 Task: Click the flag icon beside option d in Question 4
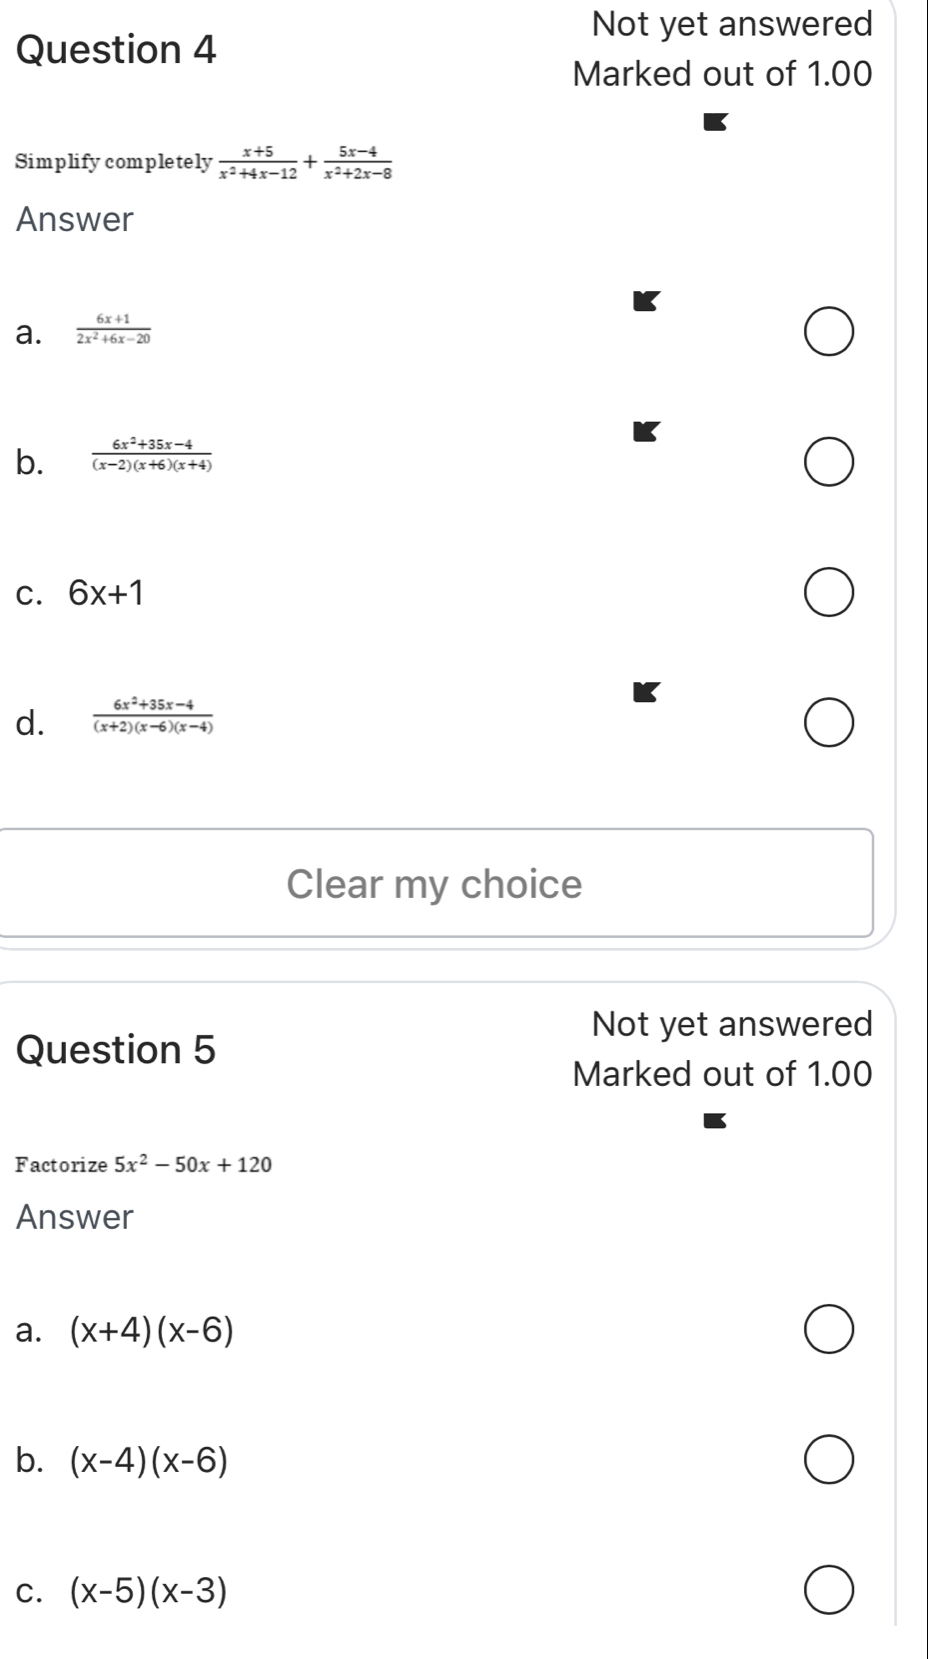coord(646,691)
